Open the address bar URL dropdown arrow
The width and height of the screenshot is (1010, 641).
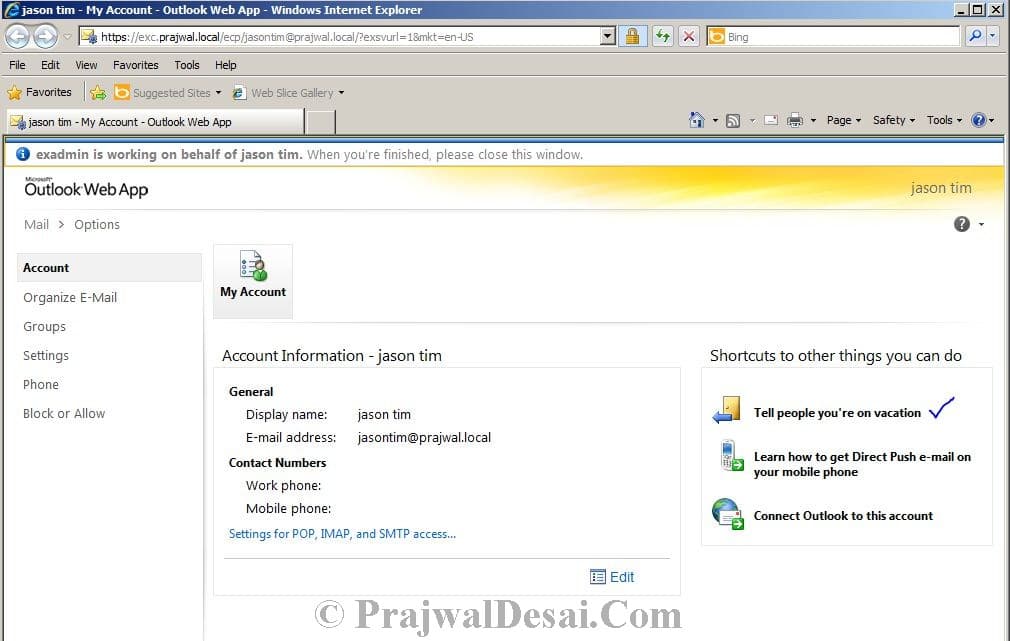click(x=607, y=36)
